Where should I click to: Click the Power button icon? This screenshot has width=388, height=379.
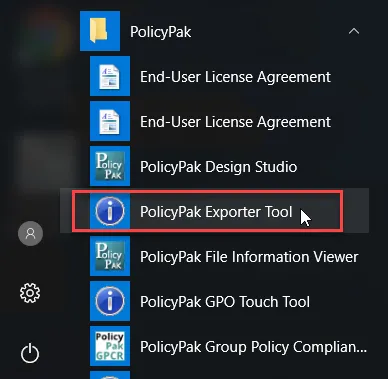(30, 353)
